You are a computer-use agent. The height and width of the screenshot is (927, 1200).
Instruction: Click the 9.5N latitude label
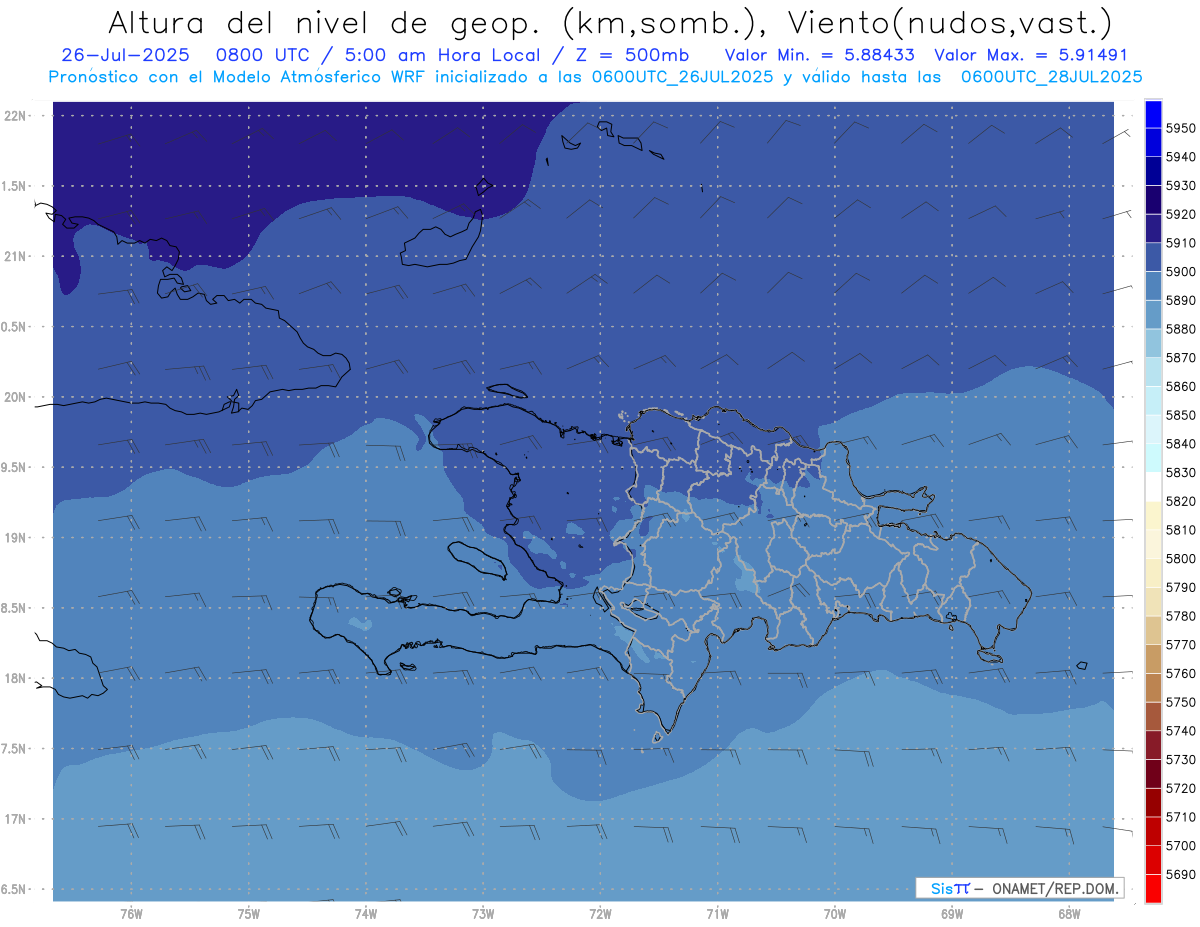pyautogui.click(x=15, y=467)
